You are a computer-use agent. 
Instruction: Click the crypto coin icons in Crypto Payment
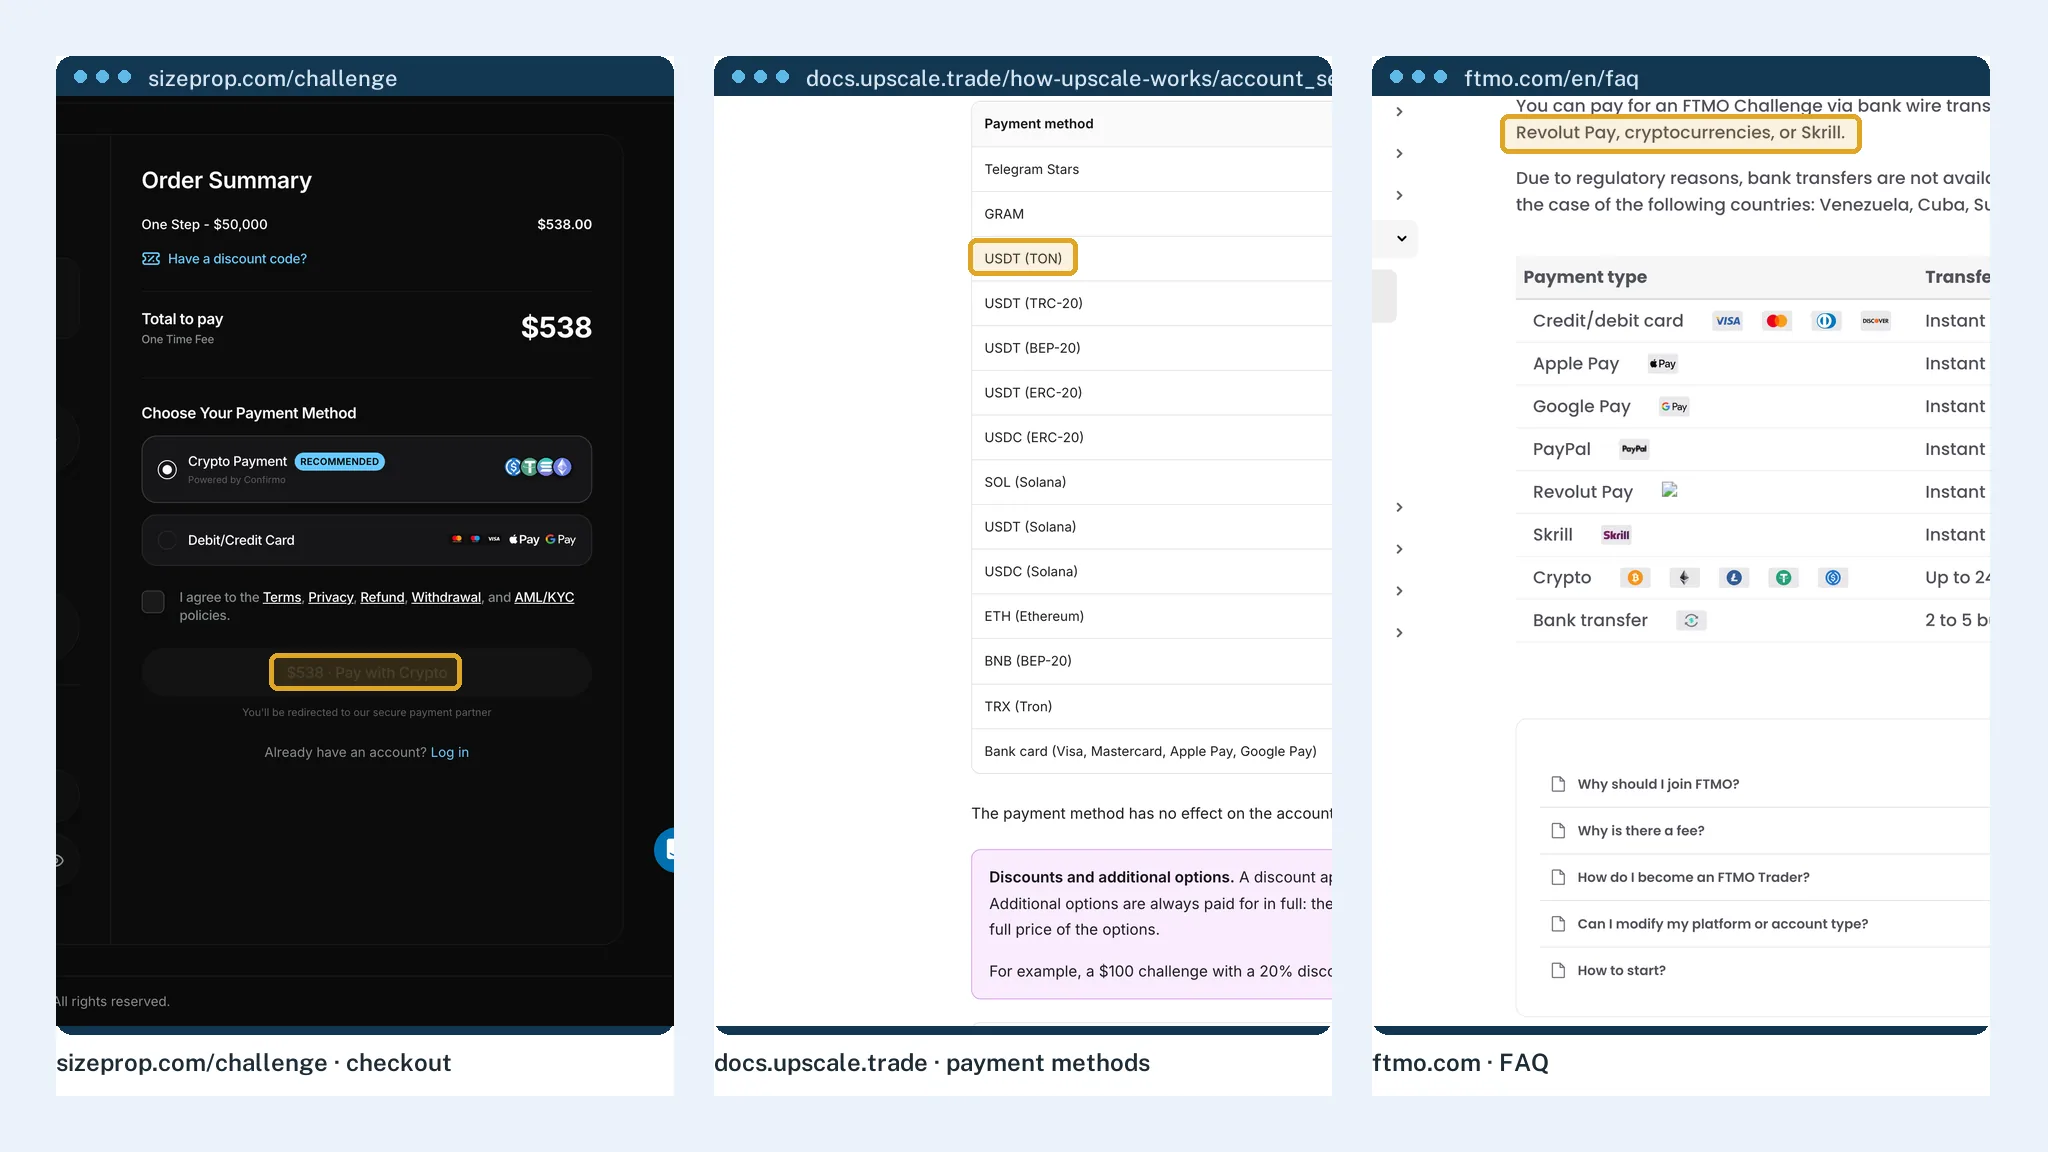pyautogui.click(x=538, y=467)
